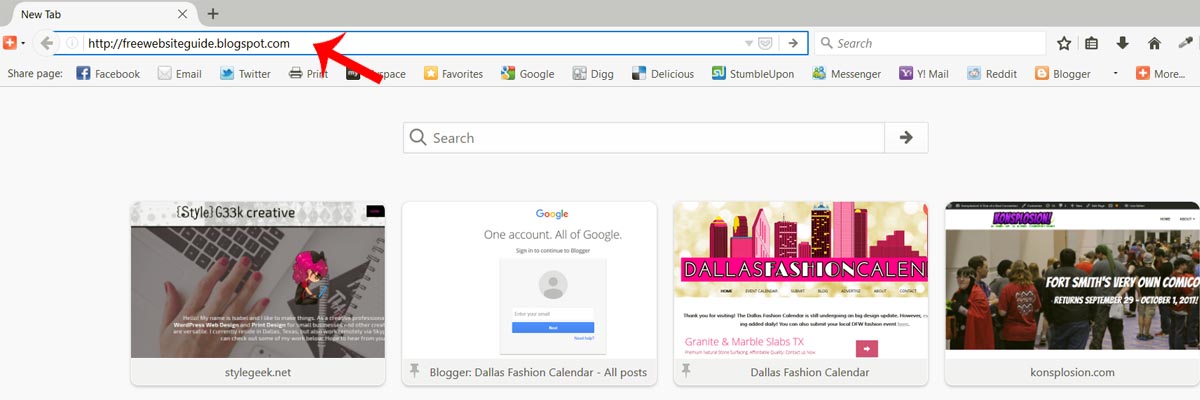Open the More… sharing options
1200x400 pixels.
point(1160,73)
